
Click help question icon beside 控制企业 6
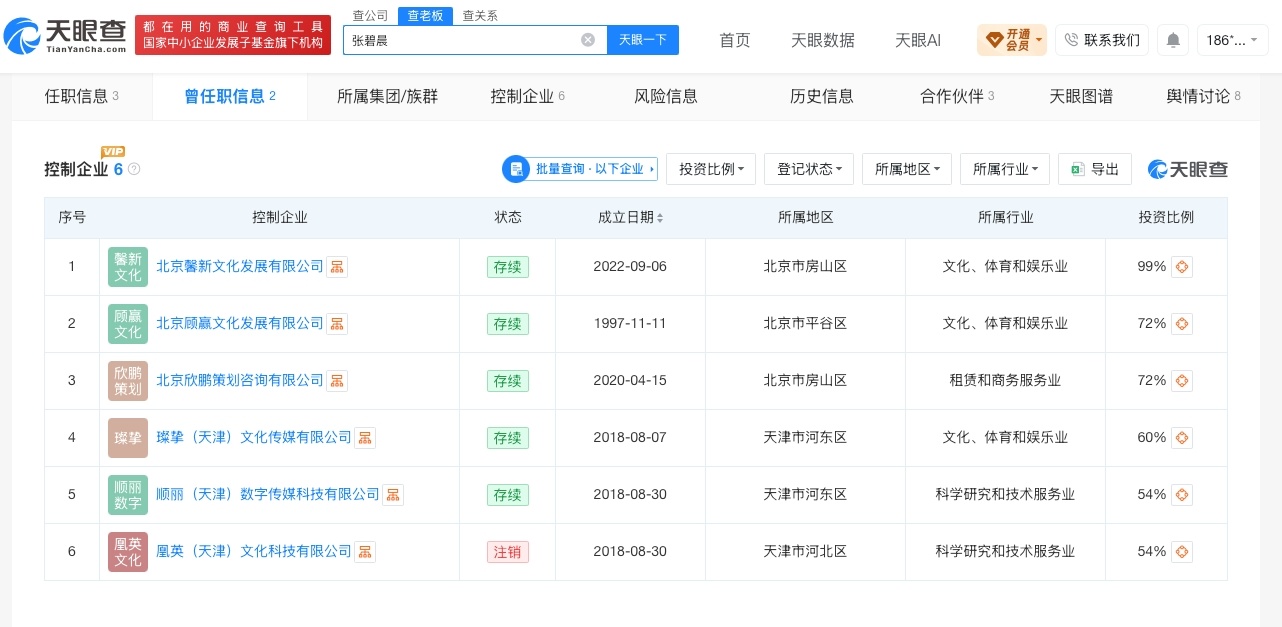tap(134, 169)
